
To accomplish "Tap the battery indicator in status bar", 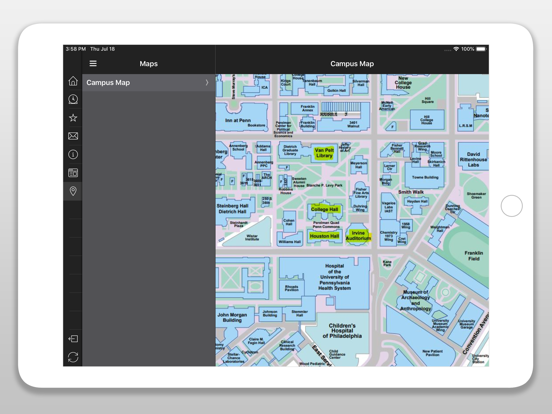I will pos(481,49).
